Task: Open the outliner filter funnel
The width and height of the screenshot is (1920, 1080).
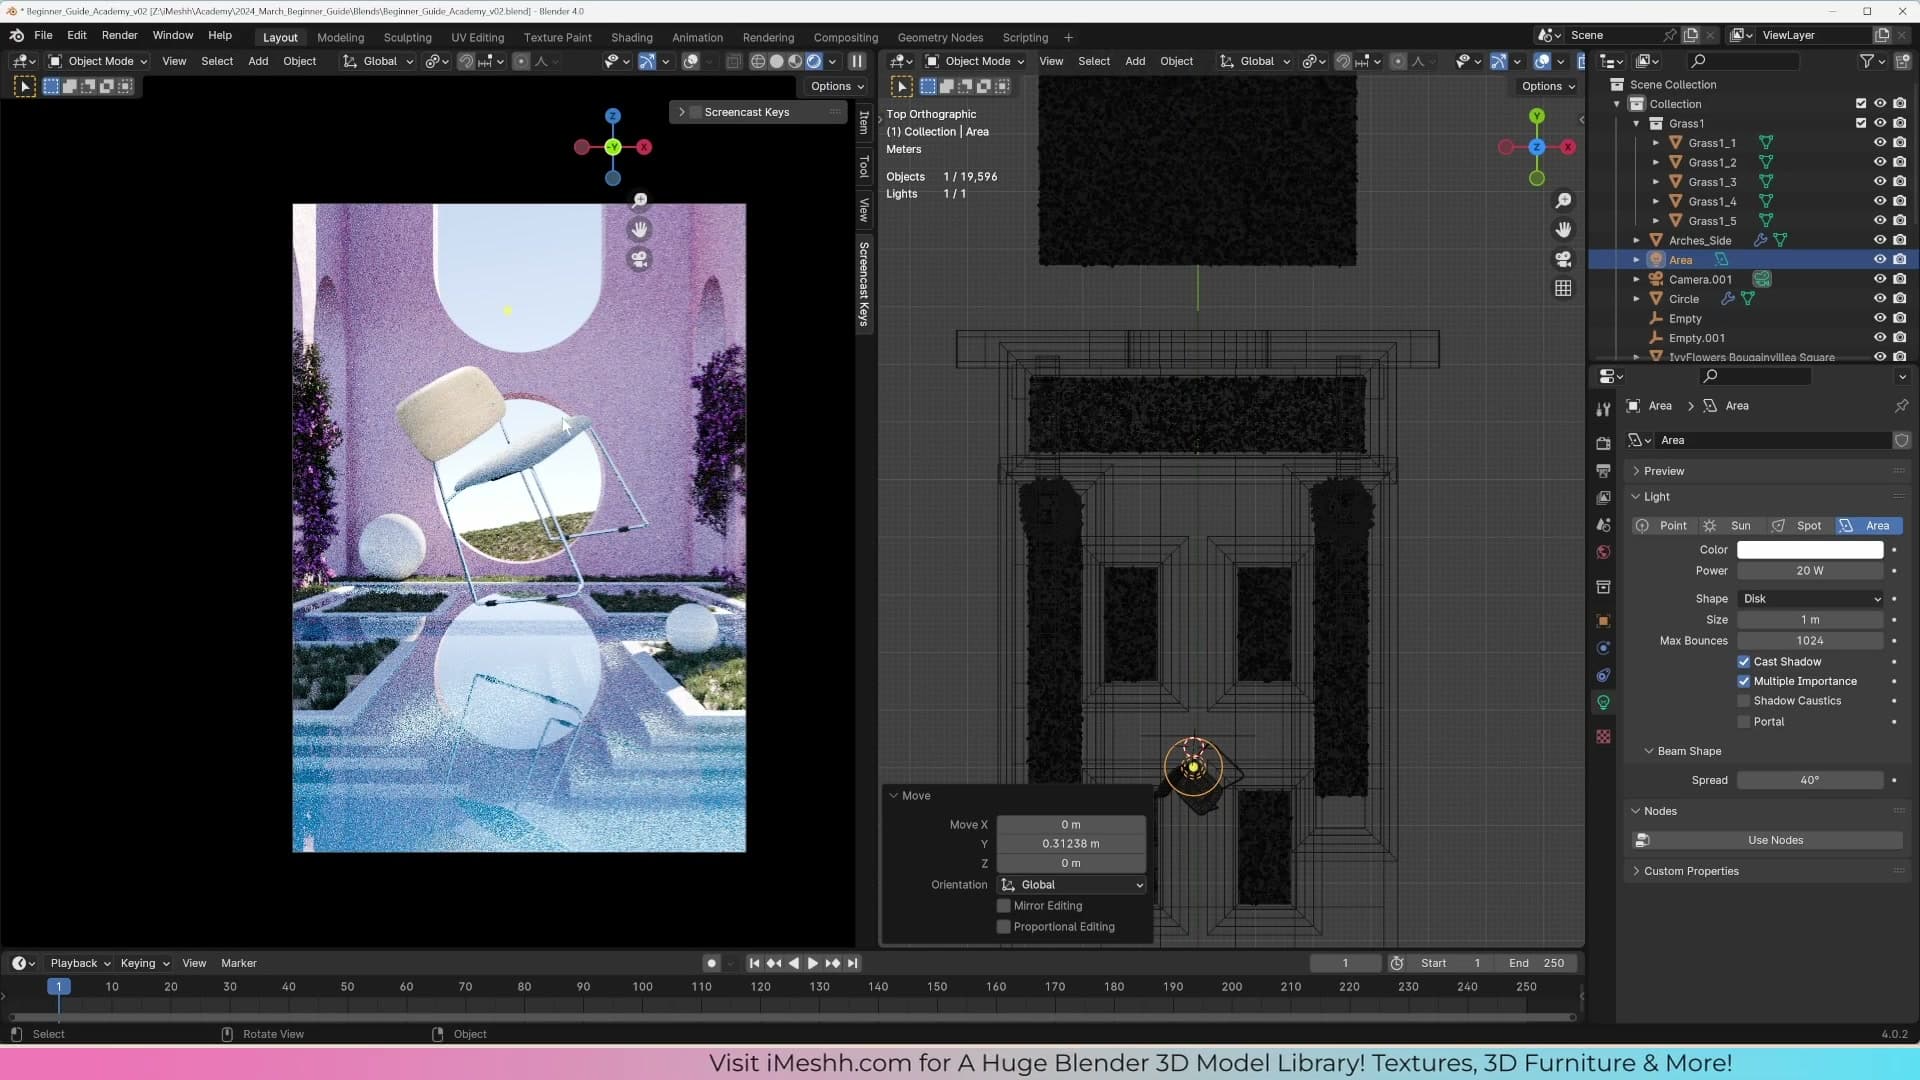Action: coord(1866,61)
